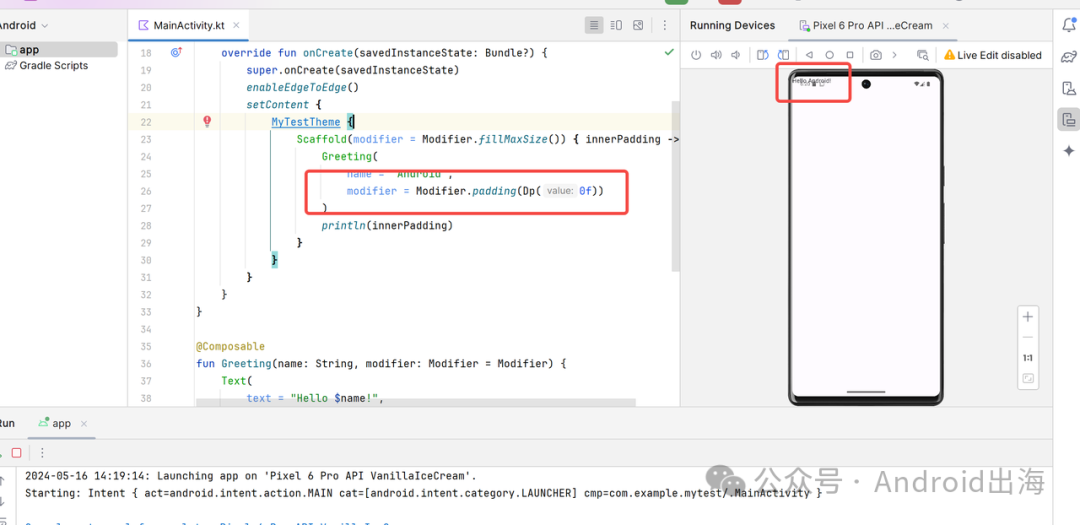Rotate the emulator left
This screenshot has width=1080, height=525.
click(762, 55)
